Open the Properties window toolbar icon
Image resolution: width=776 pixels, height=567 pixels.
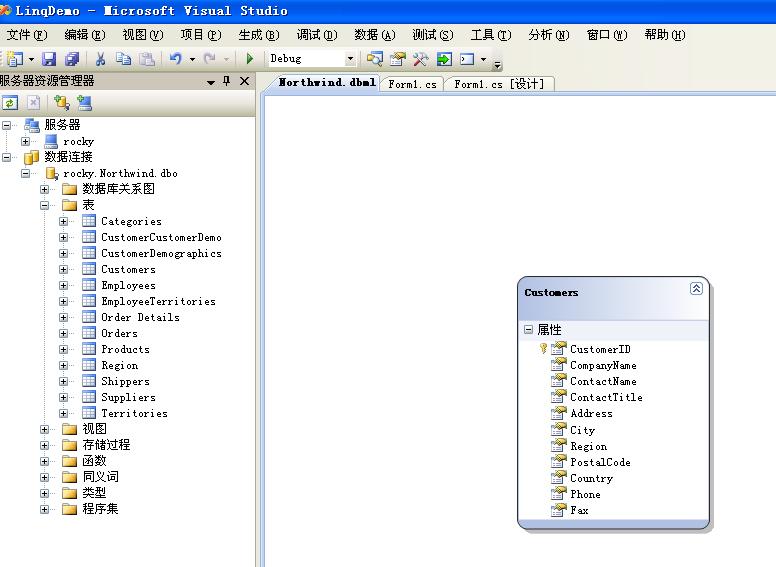[397, 59]
